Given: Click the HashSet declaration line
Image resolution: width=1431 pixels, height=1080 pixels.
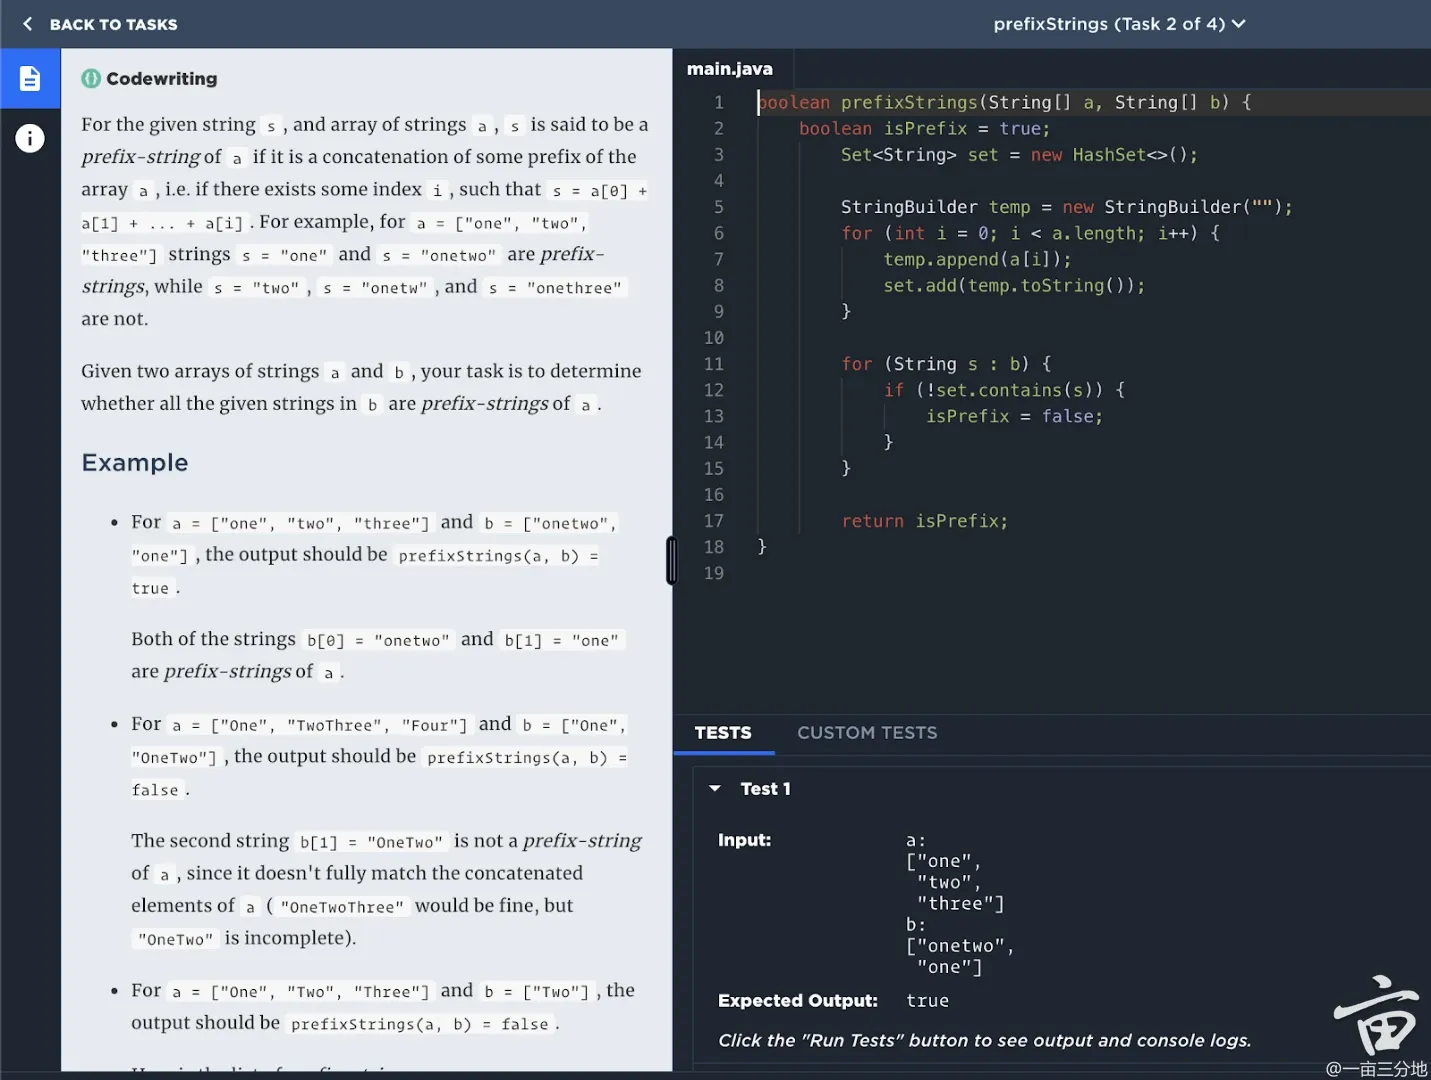Looking at the screenshot, I should pos(1019,154).
